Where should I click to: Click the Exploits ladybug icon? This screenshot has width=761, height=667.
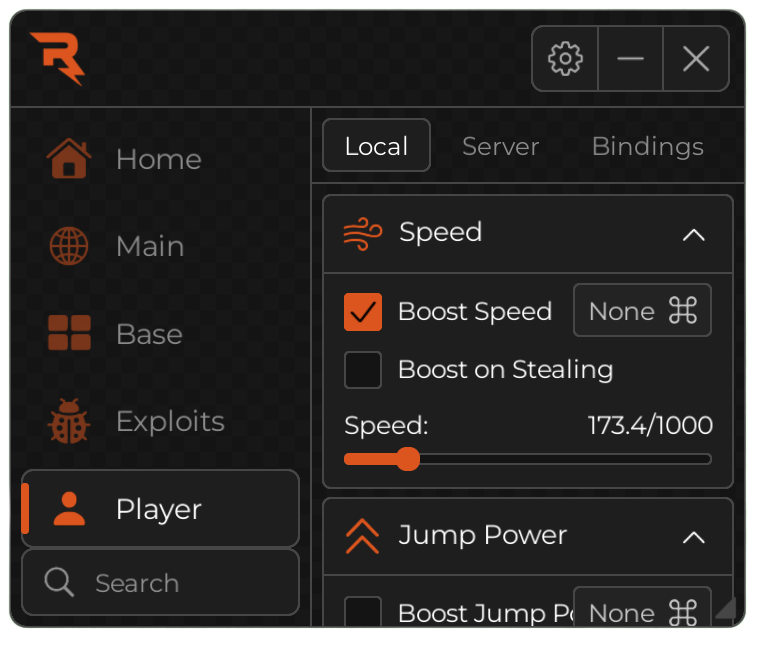click(x=68, y=421)
